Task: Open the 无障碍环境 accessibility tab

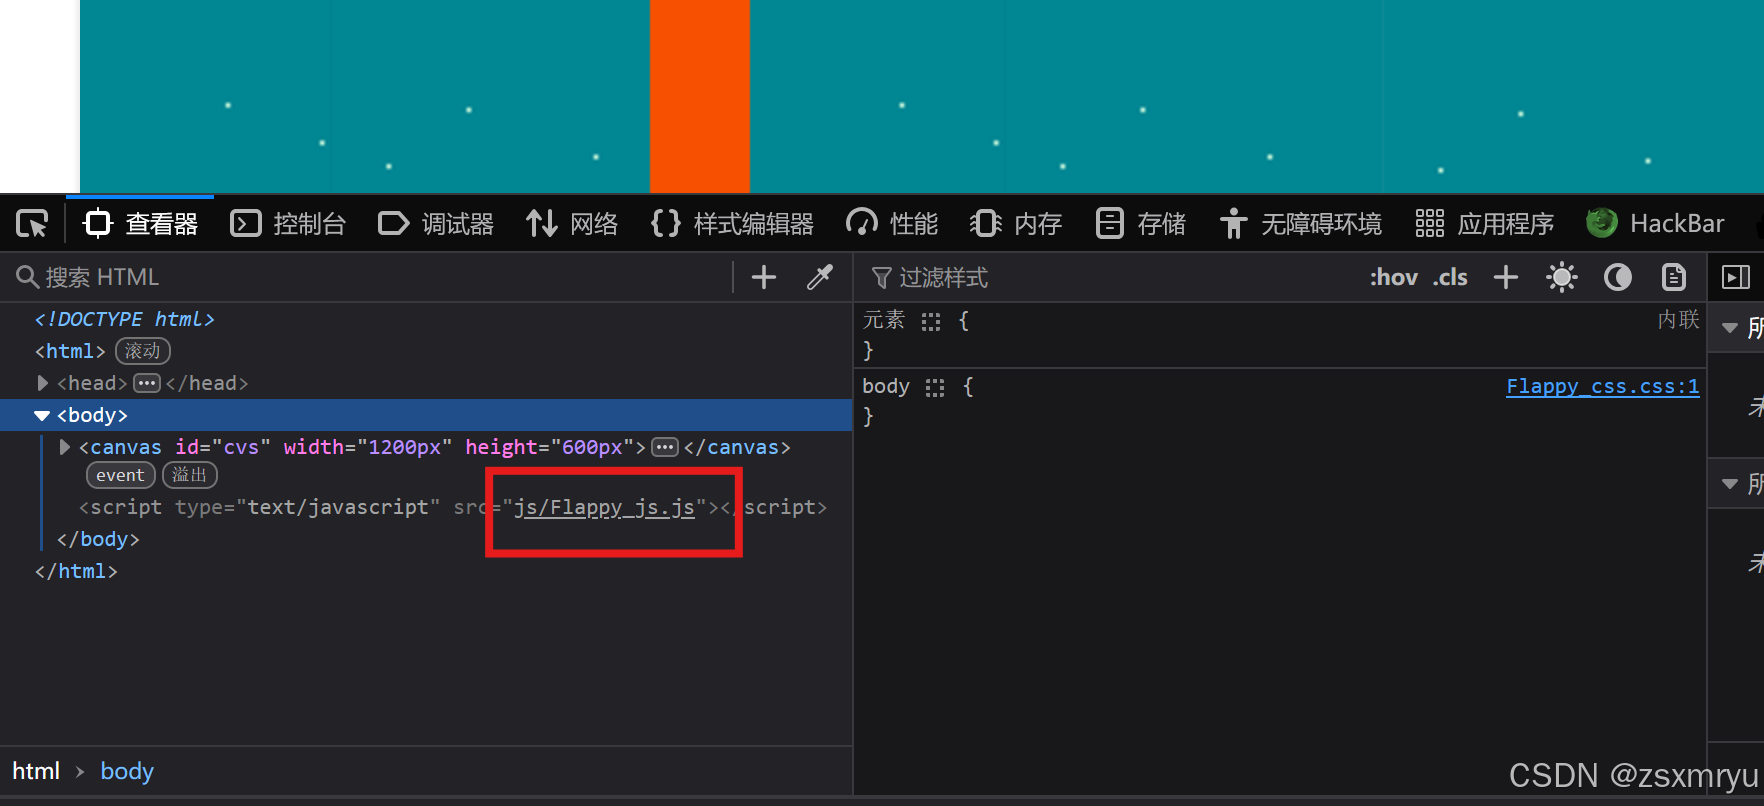Action: pos(1300,223)
